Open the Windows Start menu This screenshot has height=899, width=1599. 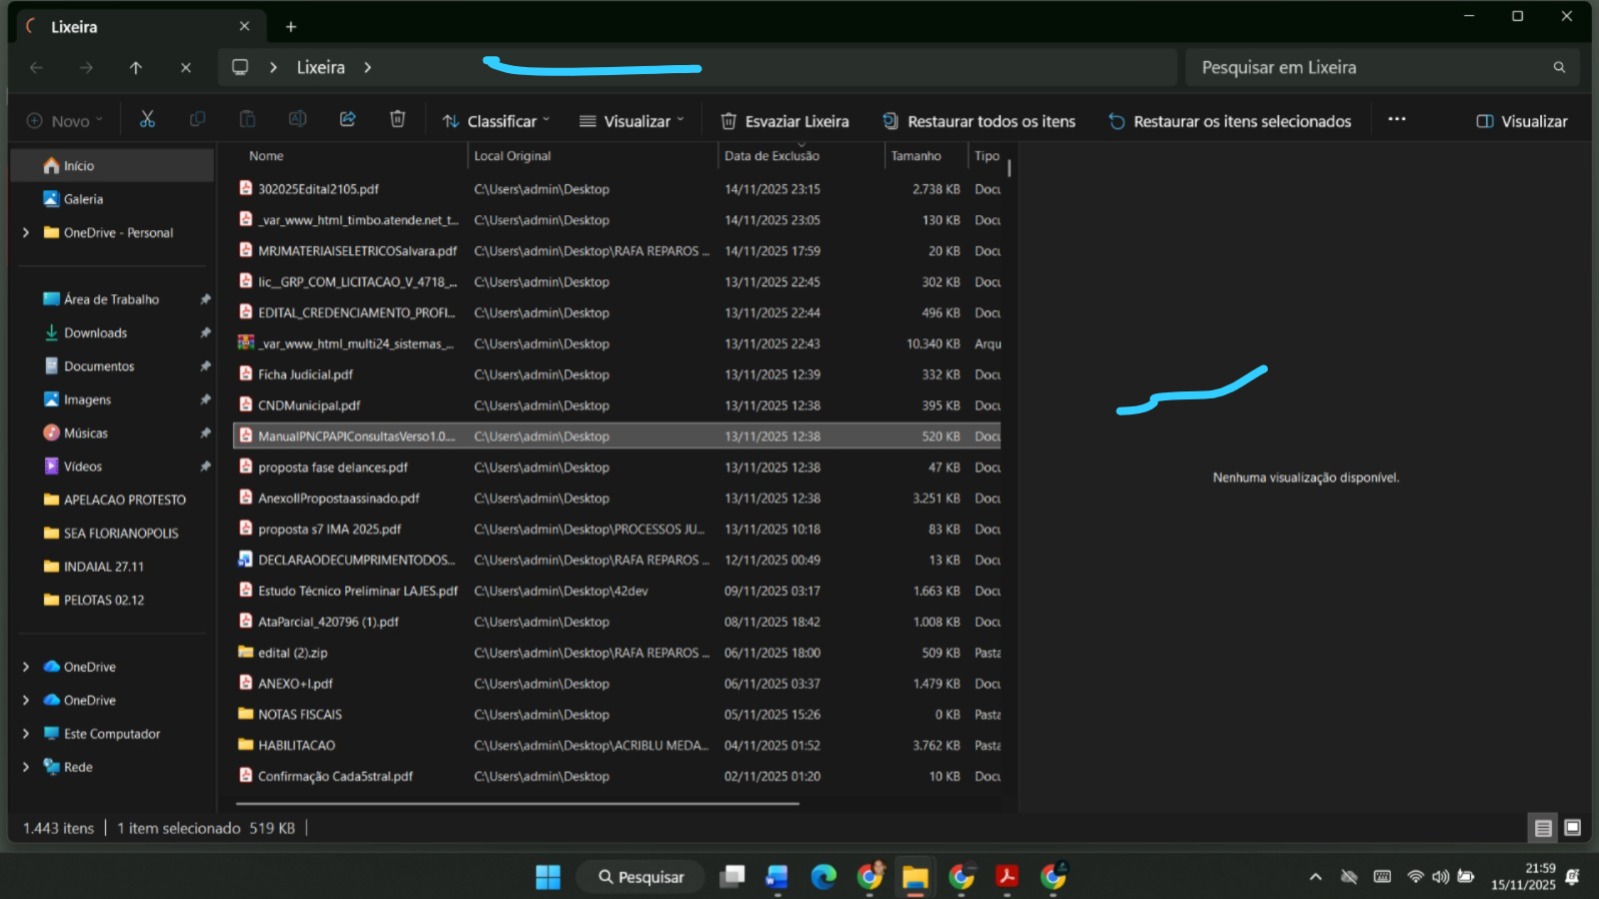[548, 877]
